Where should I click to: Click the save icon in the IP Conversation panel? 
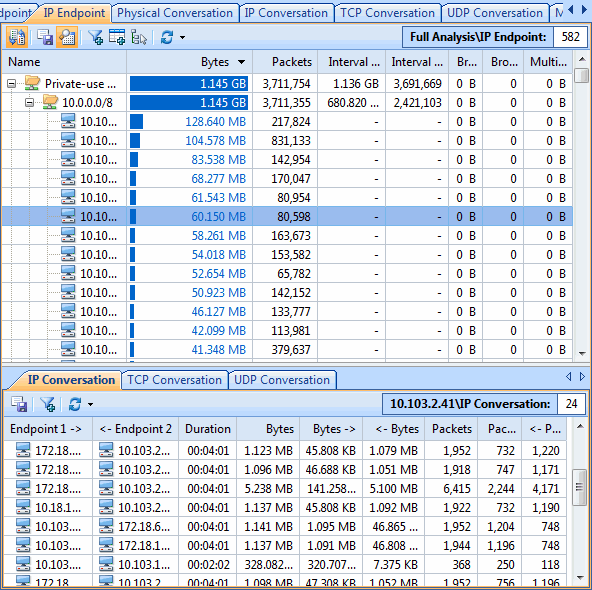19,404
